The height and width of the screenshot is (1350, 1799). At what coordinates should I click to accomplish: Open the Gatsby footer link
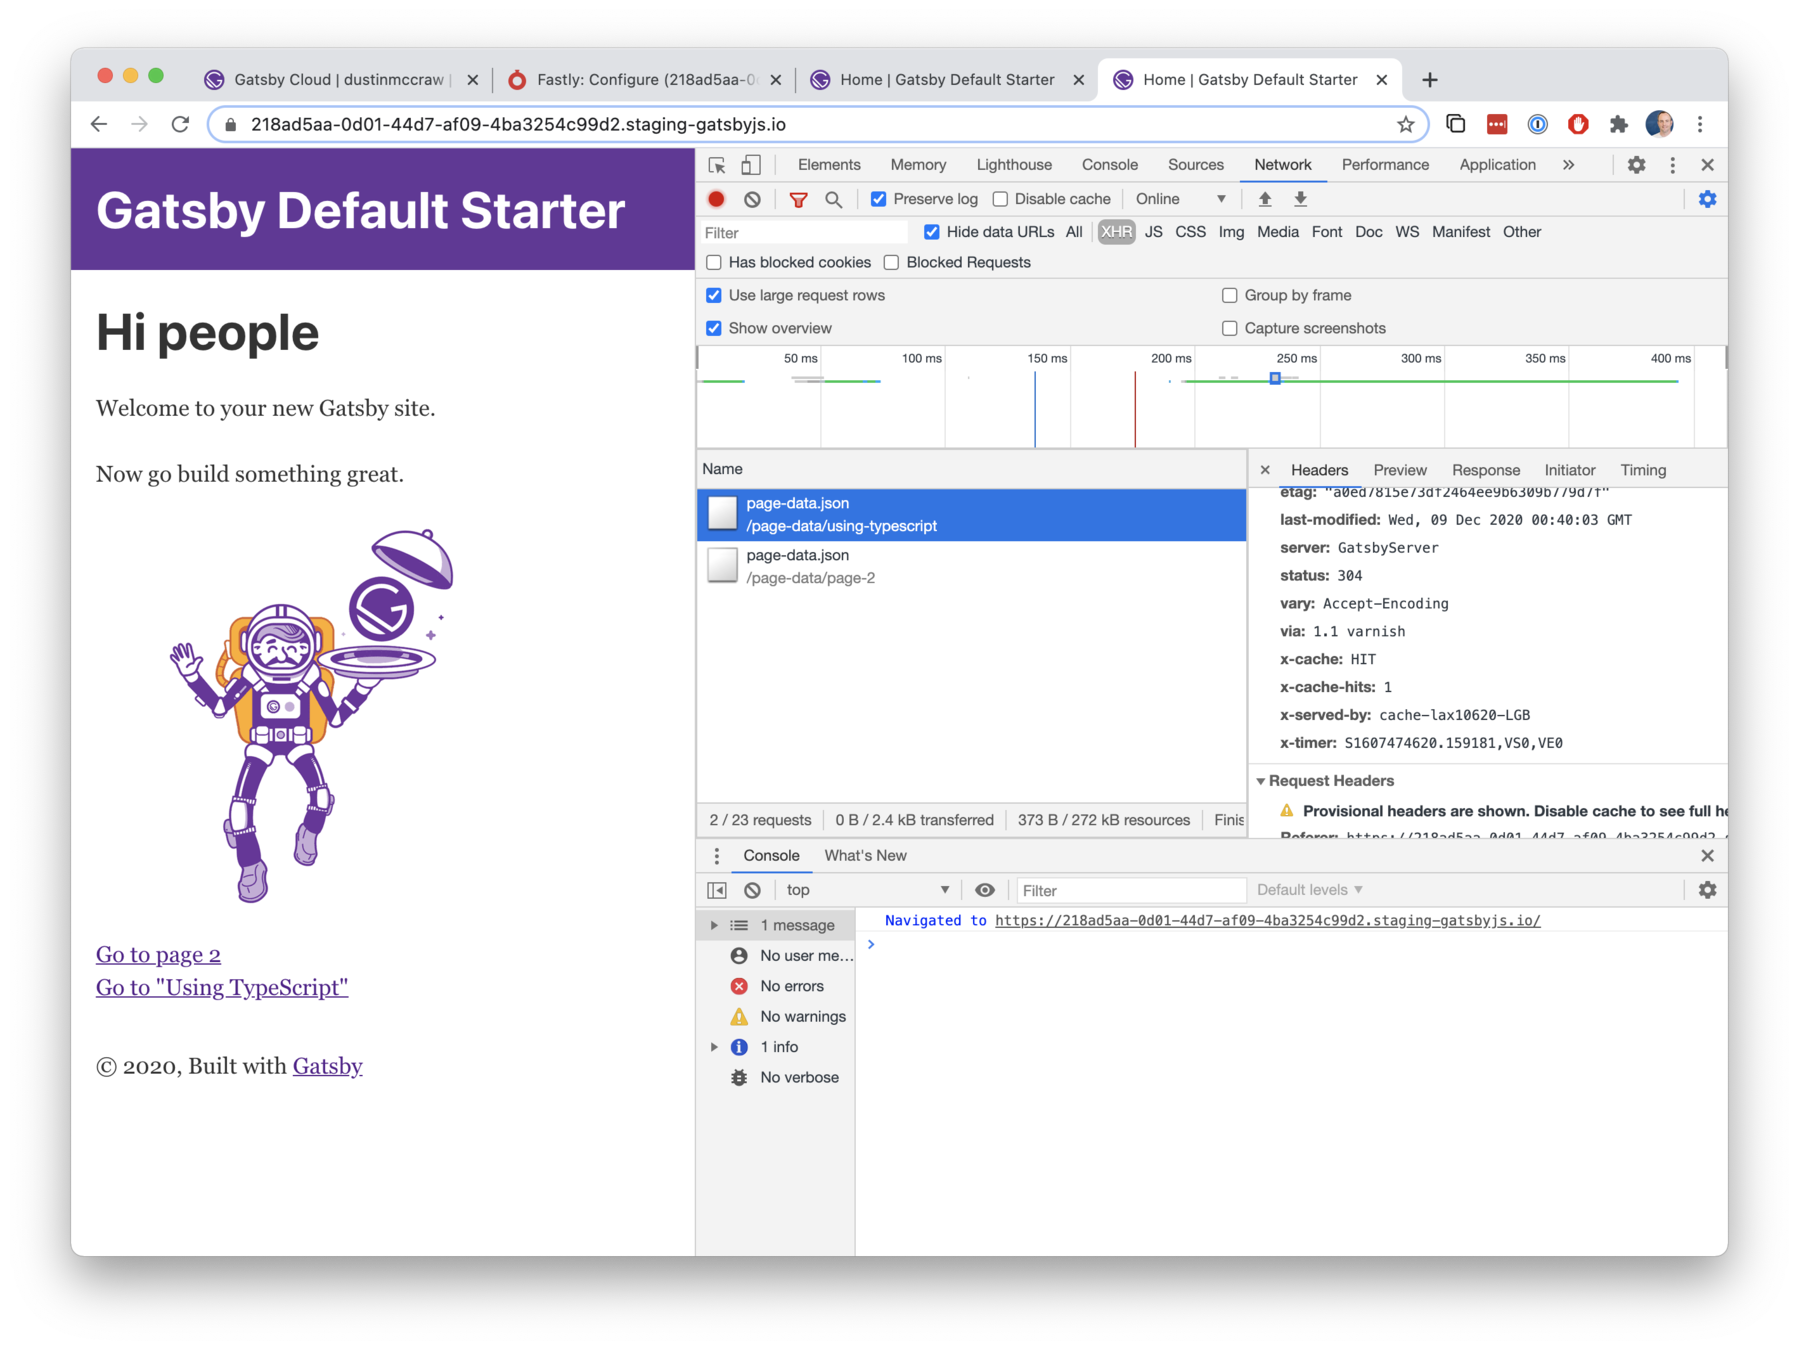[x=327, y=1067]
